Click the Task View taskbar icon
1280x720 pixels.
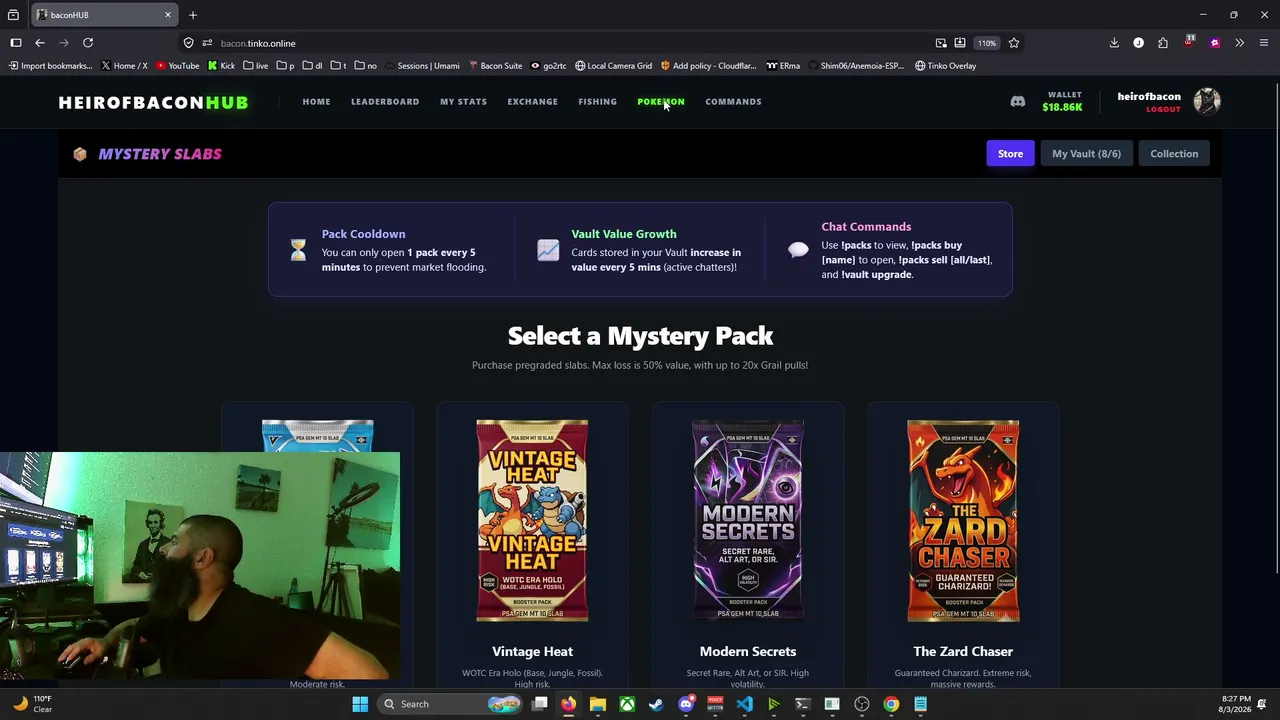[539, 704]
